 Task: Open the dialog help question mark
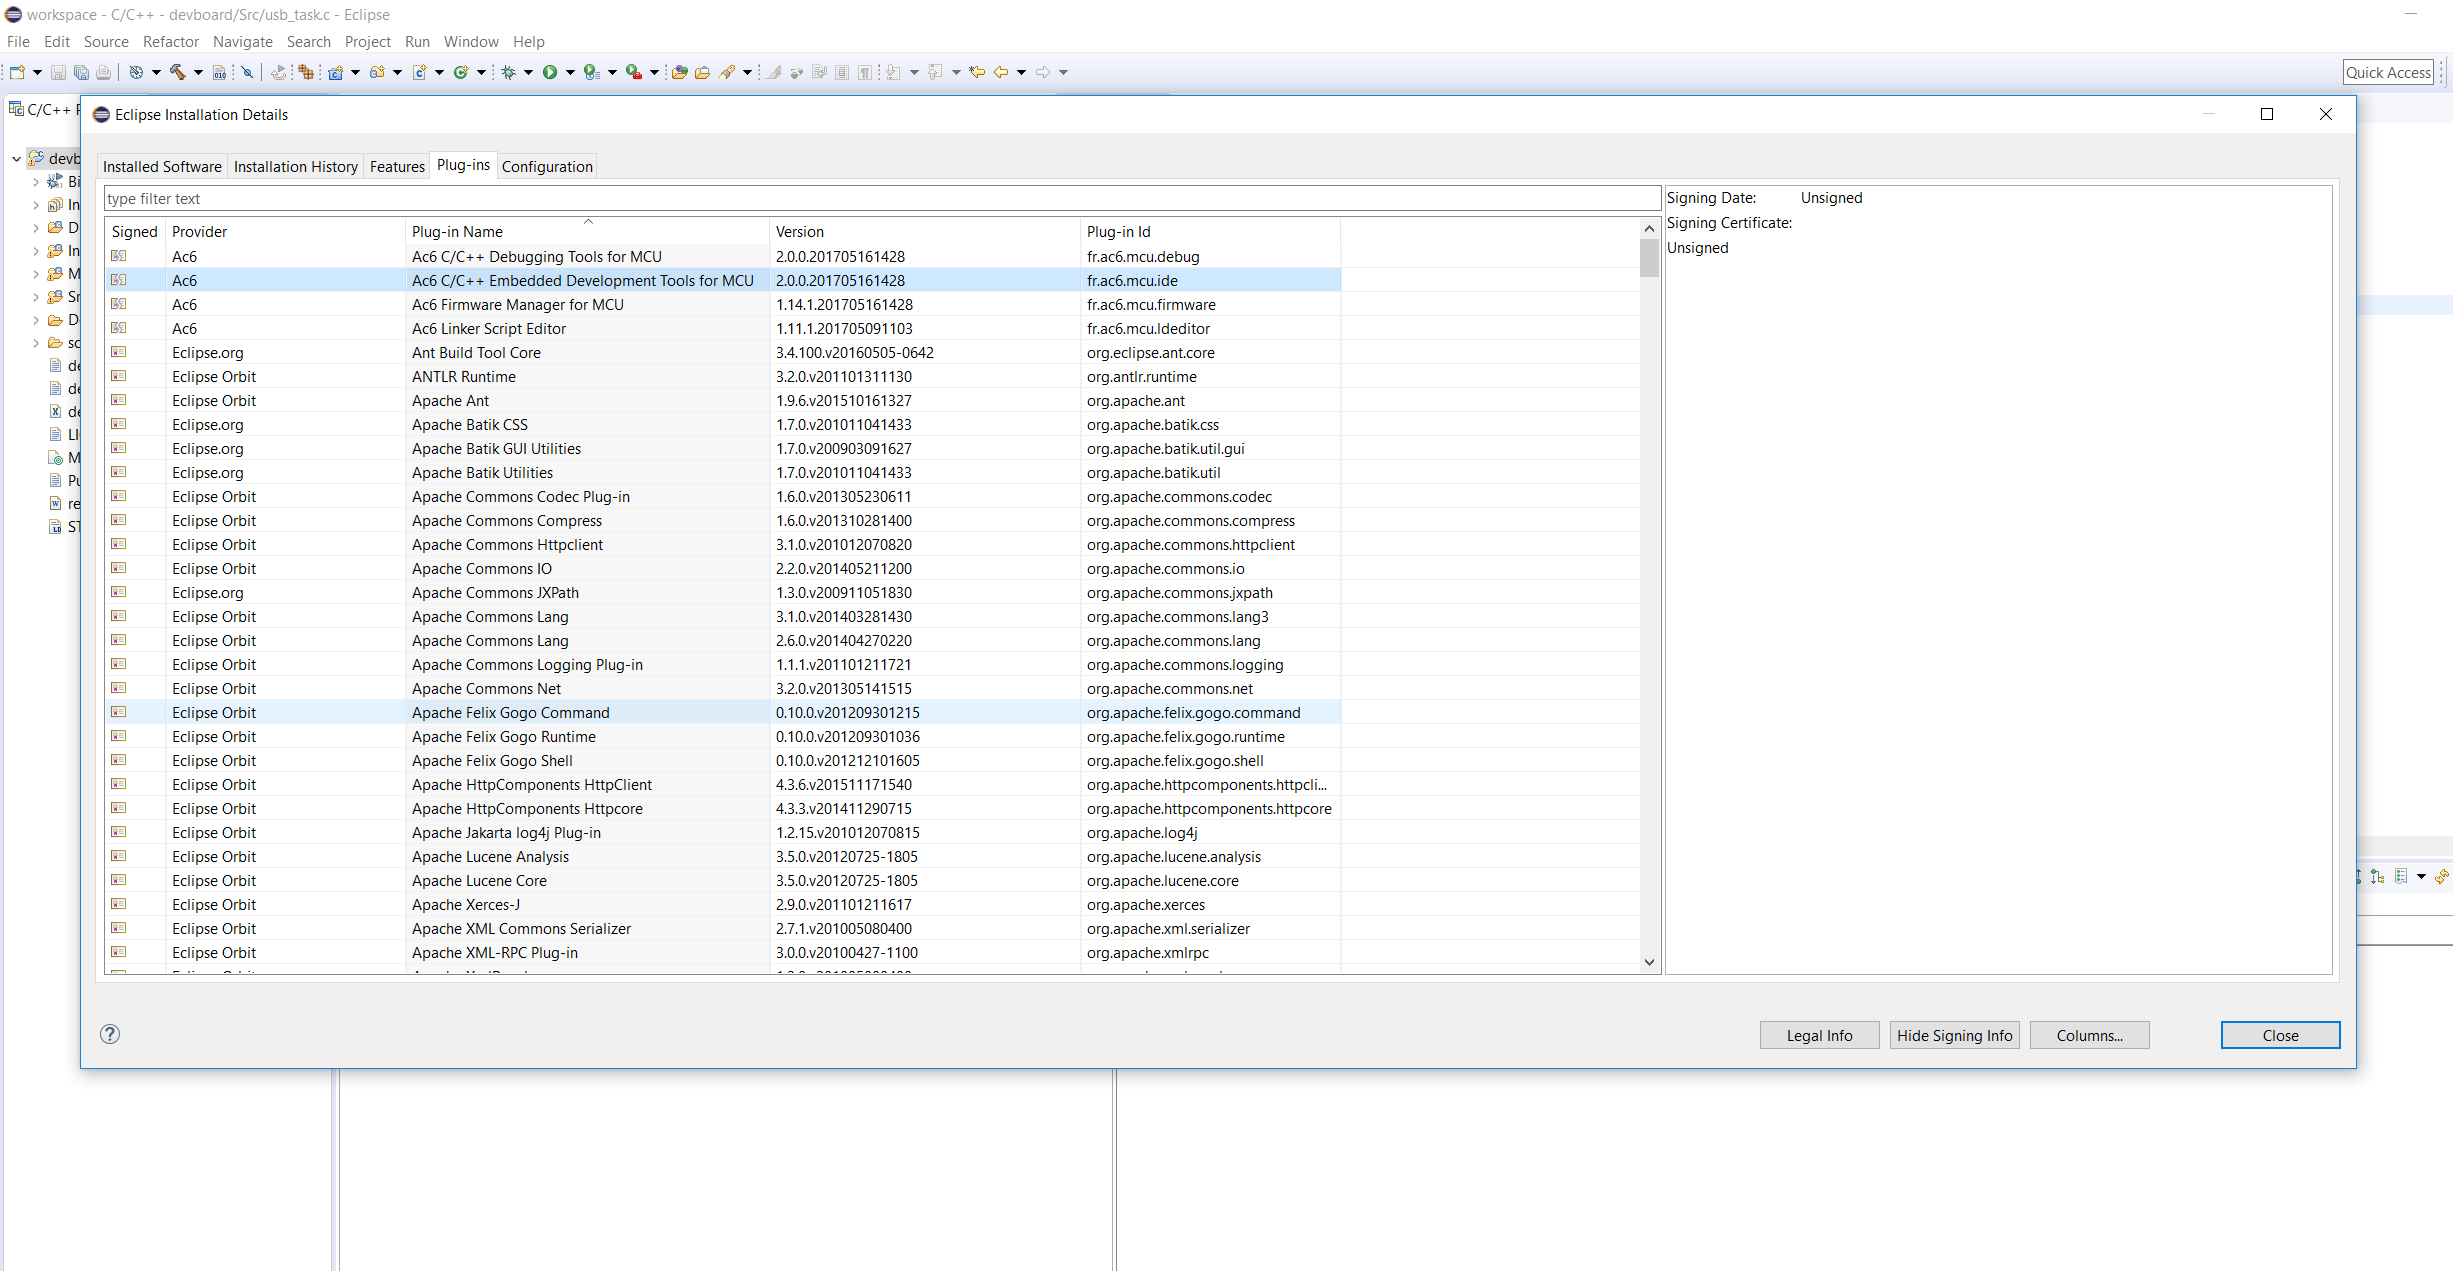(110, 1034)
